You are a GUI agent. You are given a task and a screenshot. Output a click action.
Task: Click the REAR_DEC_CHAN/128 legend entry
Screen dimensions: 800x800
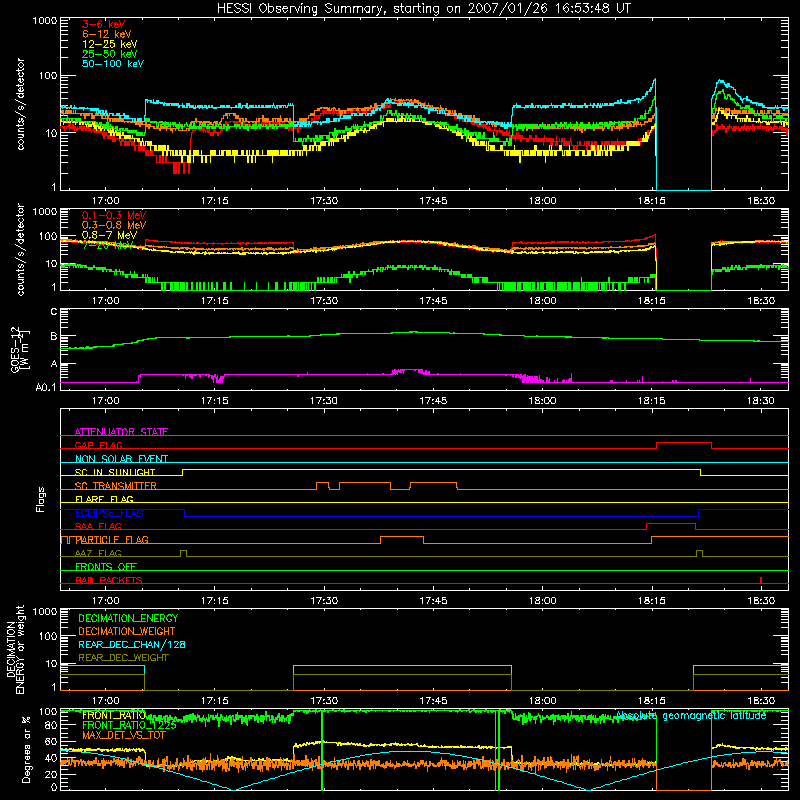point(132,645)
